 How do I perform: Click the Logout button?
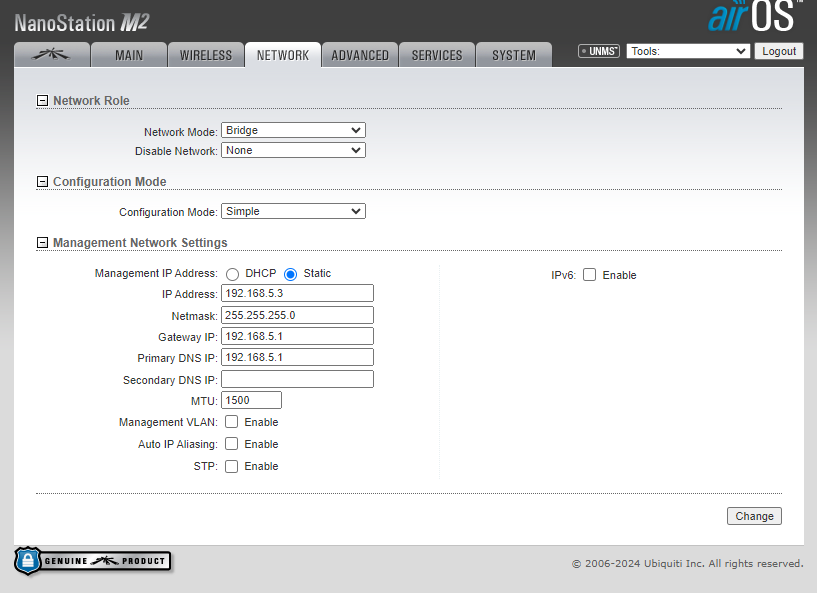point(778,51)
